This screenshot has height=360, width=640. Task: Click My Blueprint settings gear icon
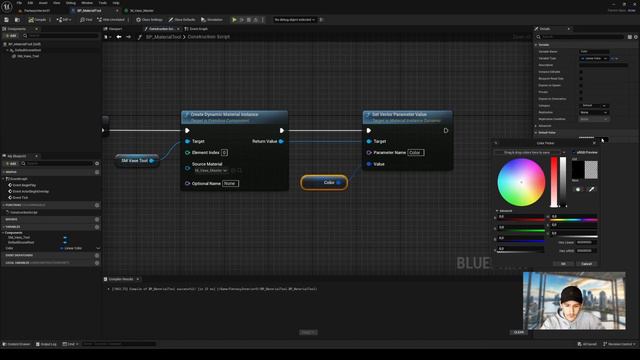click(97, 163)
